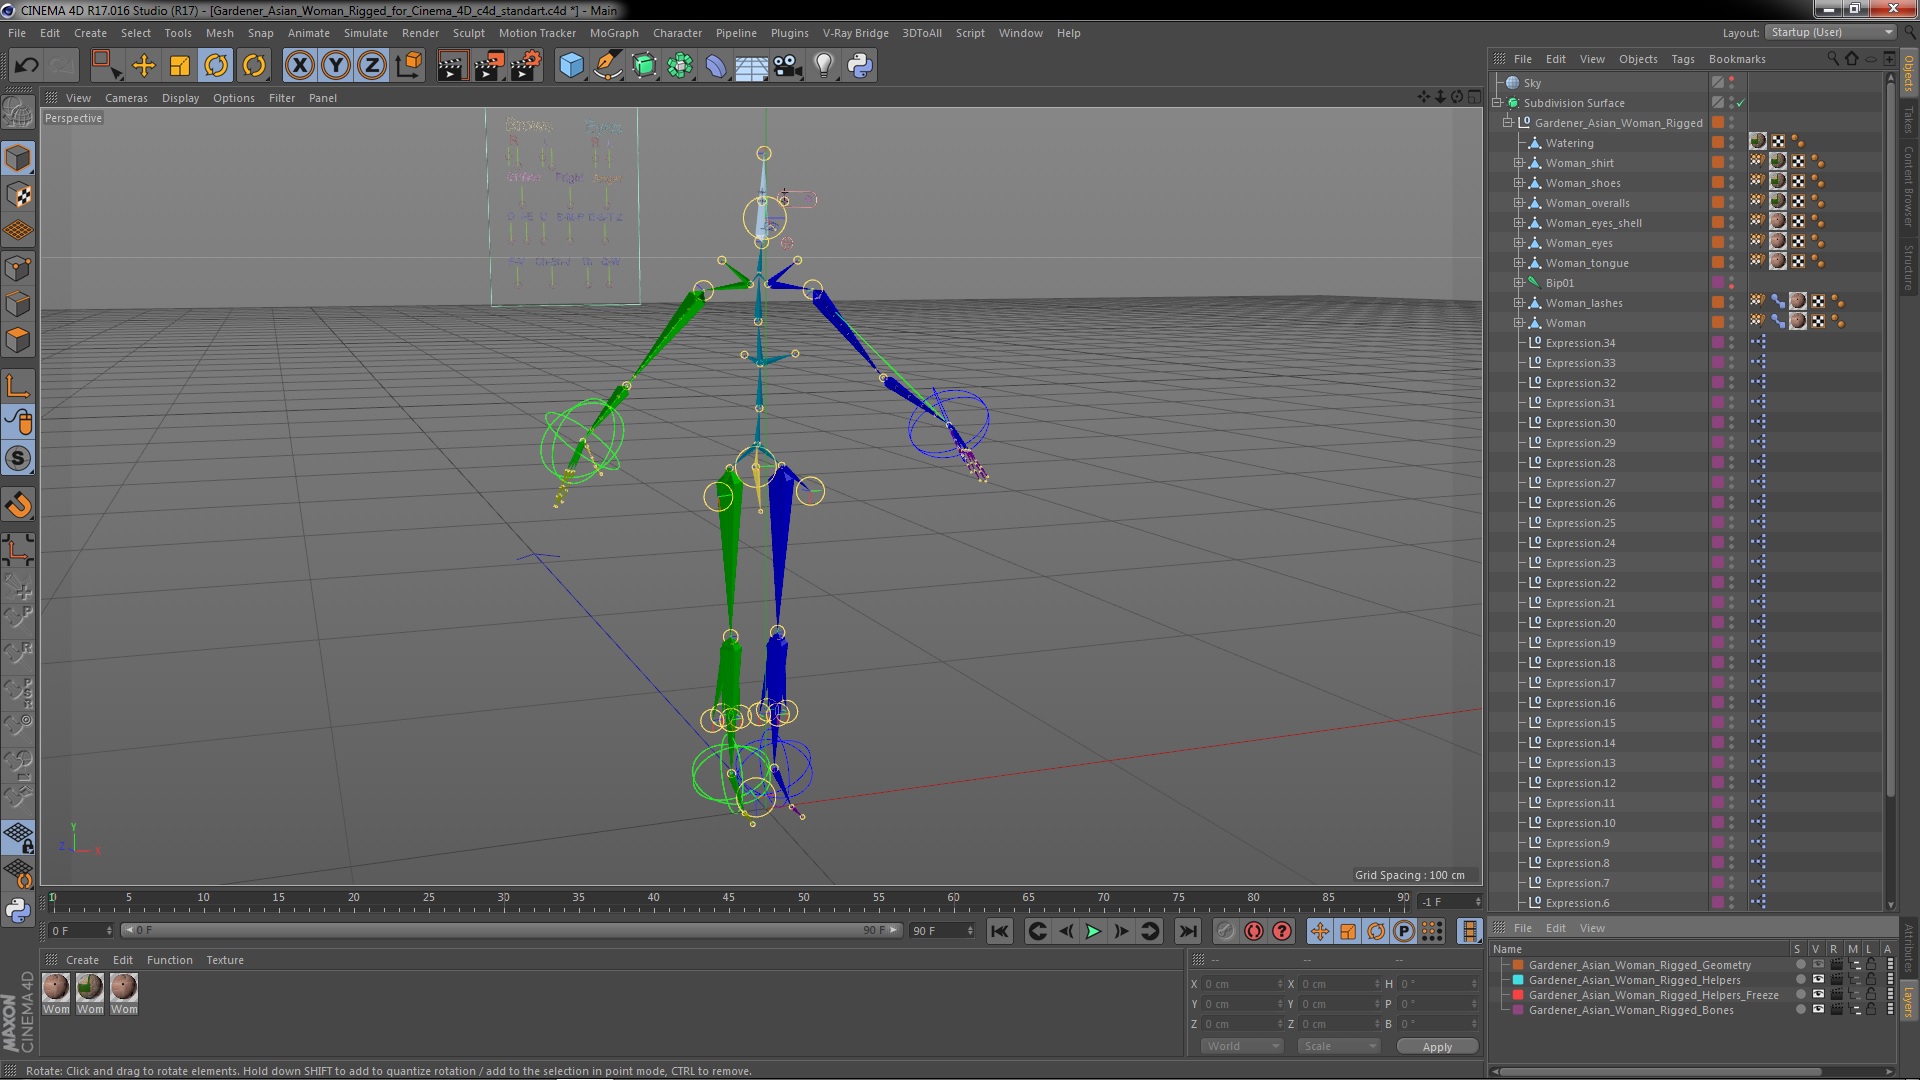Viewport: 1920px width, 1080px height.
Task: Collapse Gardener_Asian_Woman_Rigged node
Action: click(x=1508, y=123)
